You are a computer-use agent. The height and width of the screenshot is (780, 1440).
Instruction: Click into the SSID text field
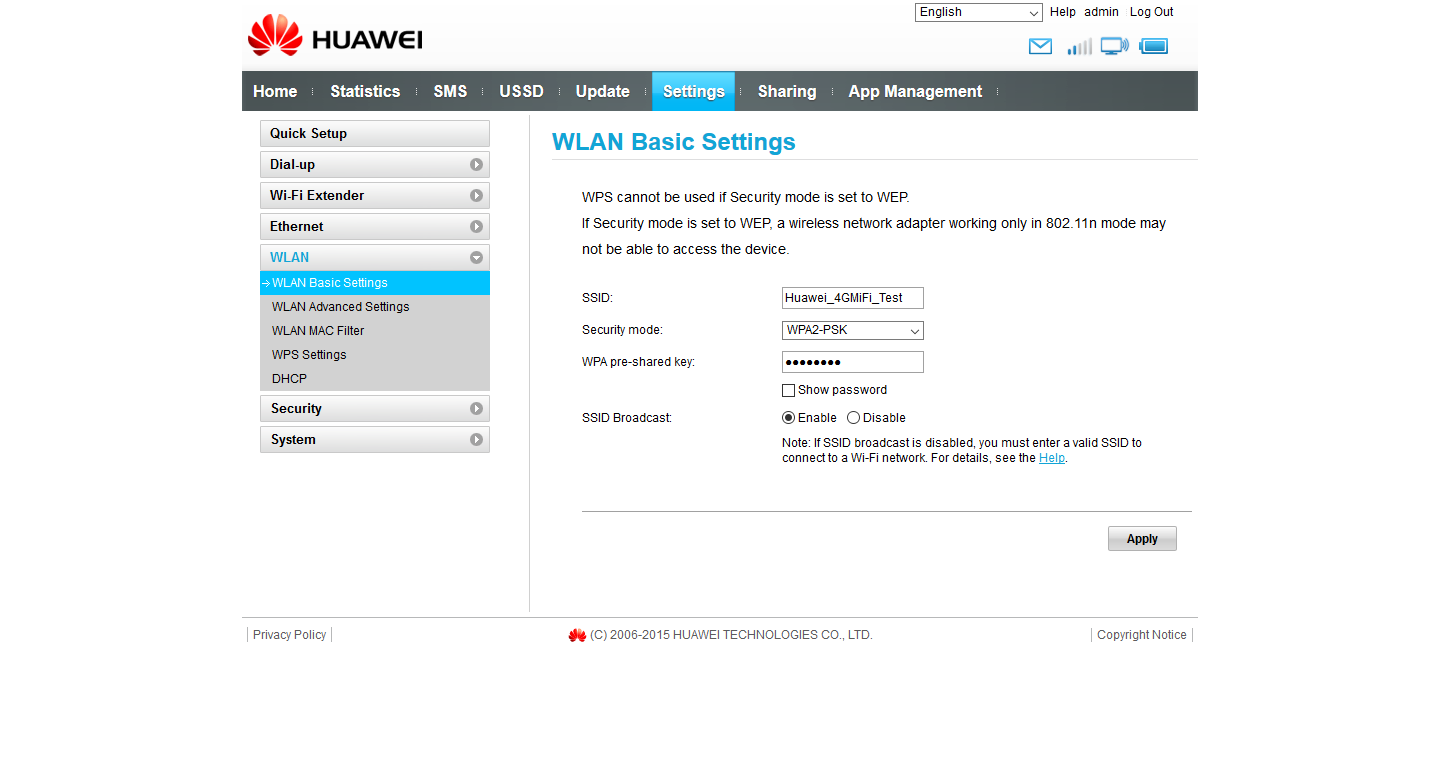(852, 298)
